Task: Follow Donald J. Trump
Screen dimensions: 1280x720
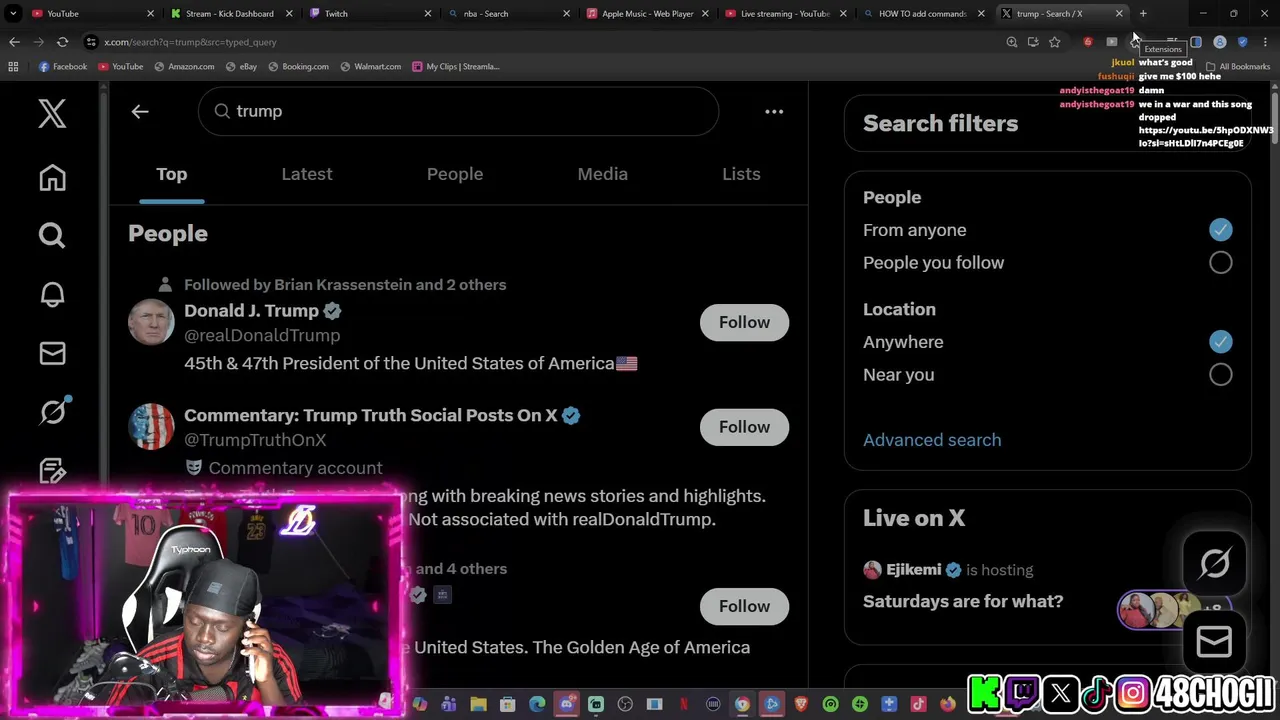Action: [x=744, y=322]
